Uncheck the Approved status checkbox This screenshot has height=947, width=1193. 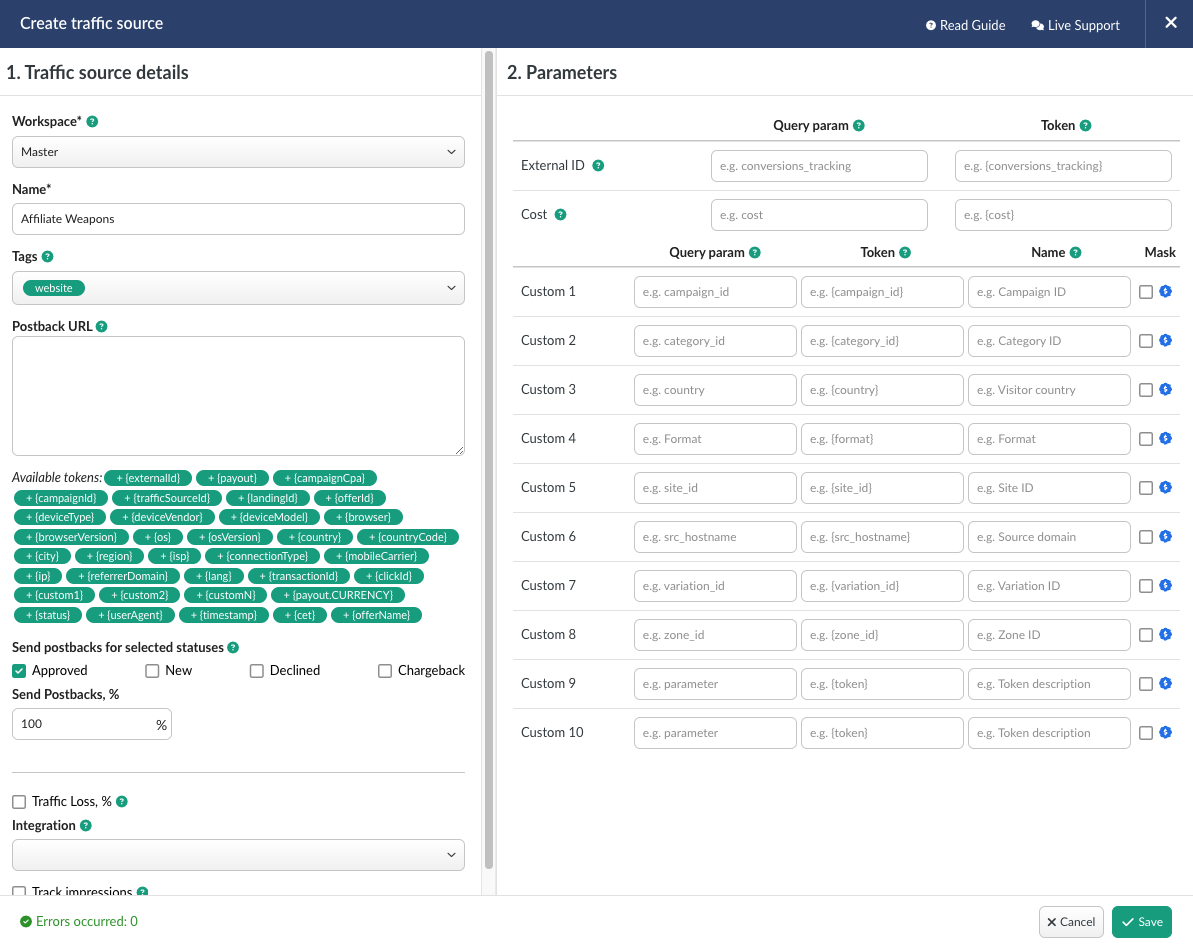tap(19, 671)
